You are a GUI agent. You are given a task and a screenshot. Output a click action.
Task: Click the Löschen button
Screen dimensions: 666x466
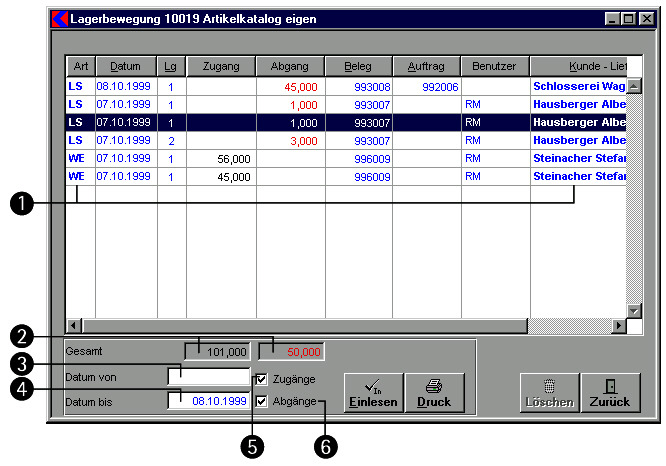[550, 393]
